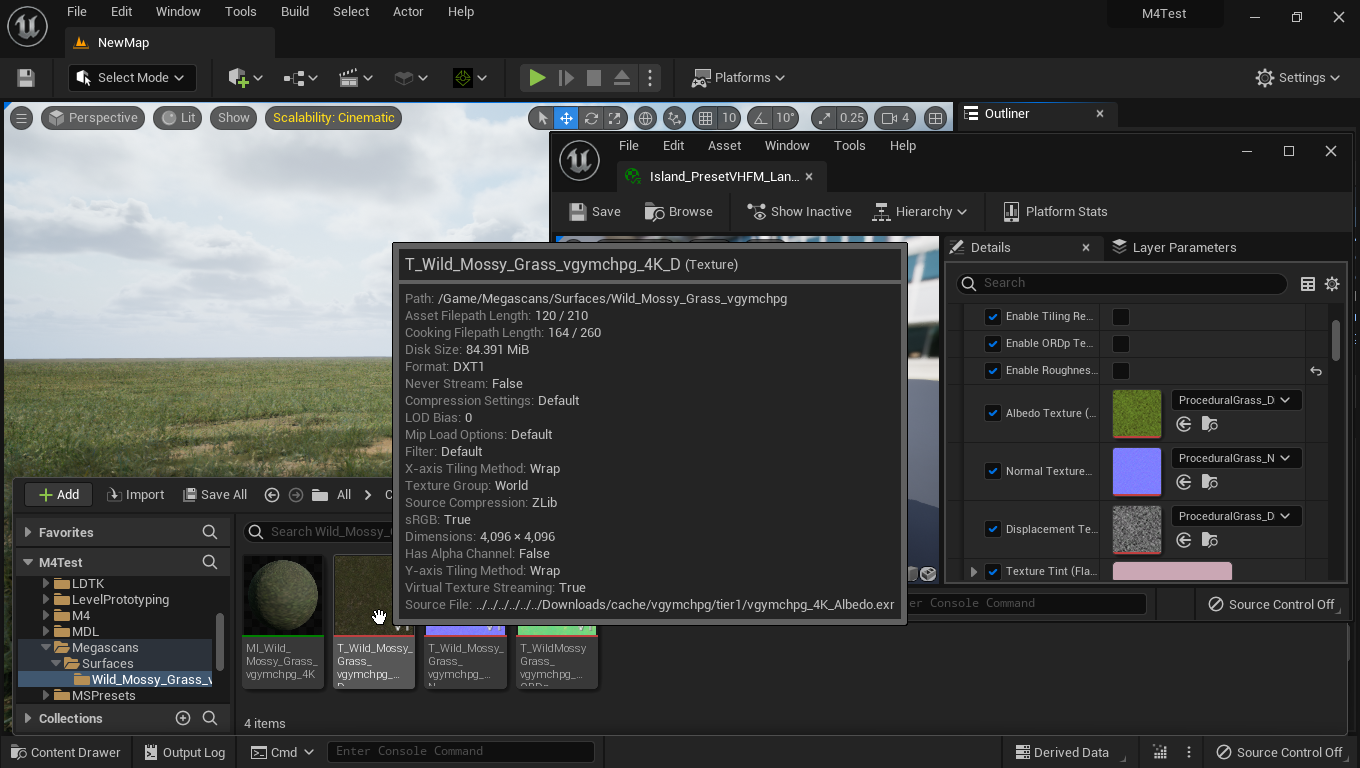1360x768 pixels.
Task: Open Details panel settings gear
Action: [1332, 284]
